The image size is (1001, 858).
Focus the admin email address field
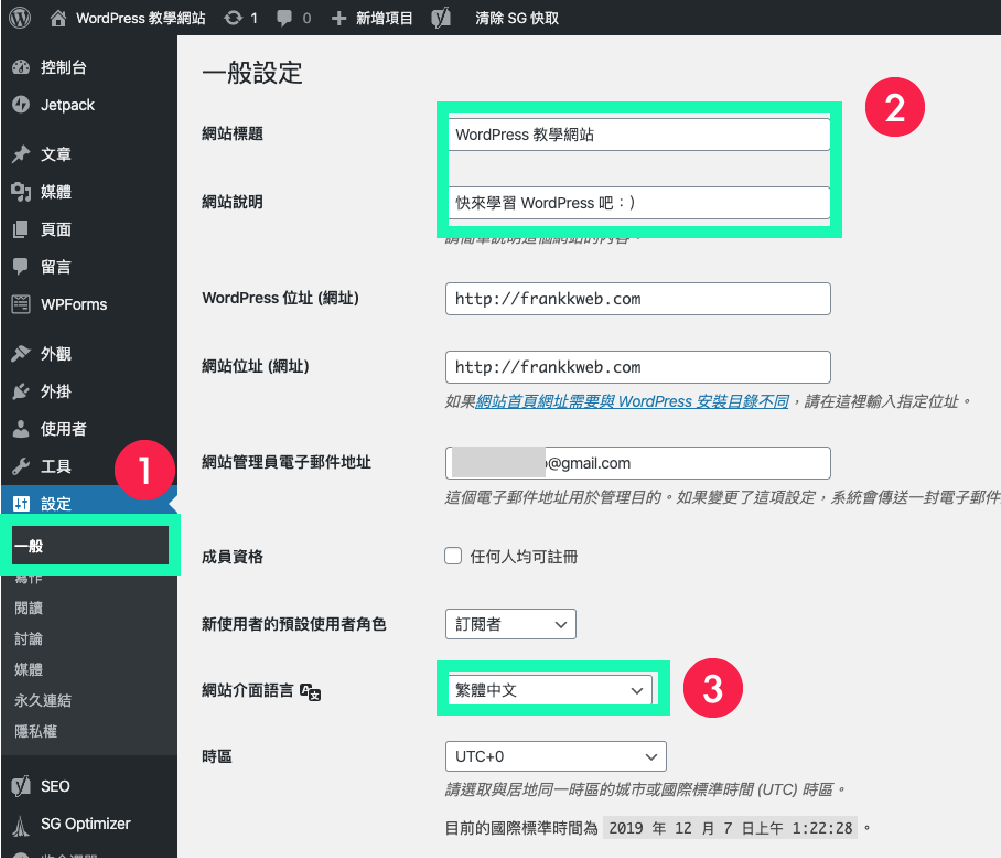point(638,463)
